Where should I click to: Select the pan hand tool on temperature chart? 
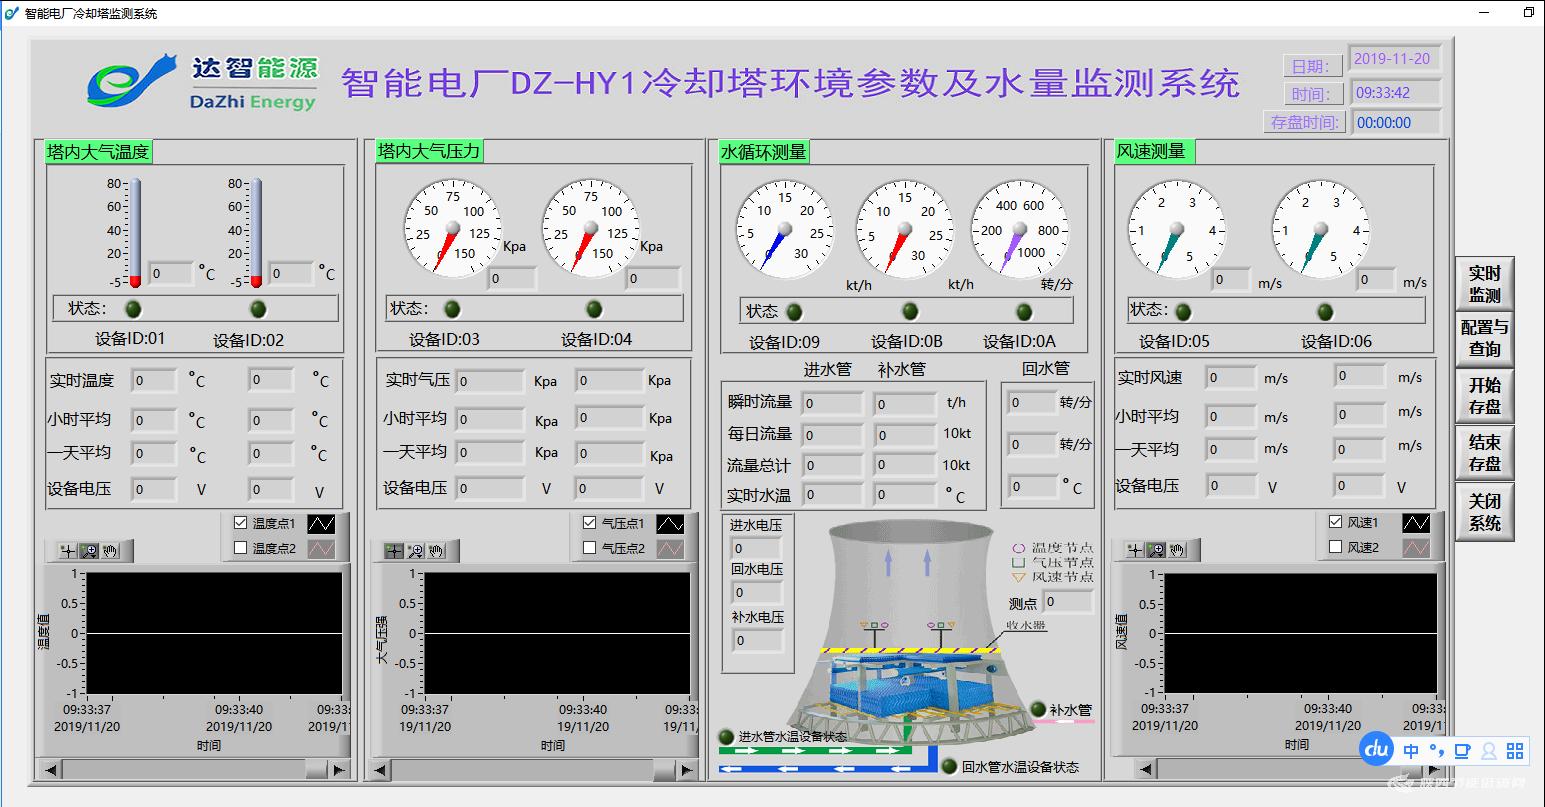[110, 551]
